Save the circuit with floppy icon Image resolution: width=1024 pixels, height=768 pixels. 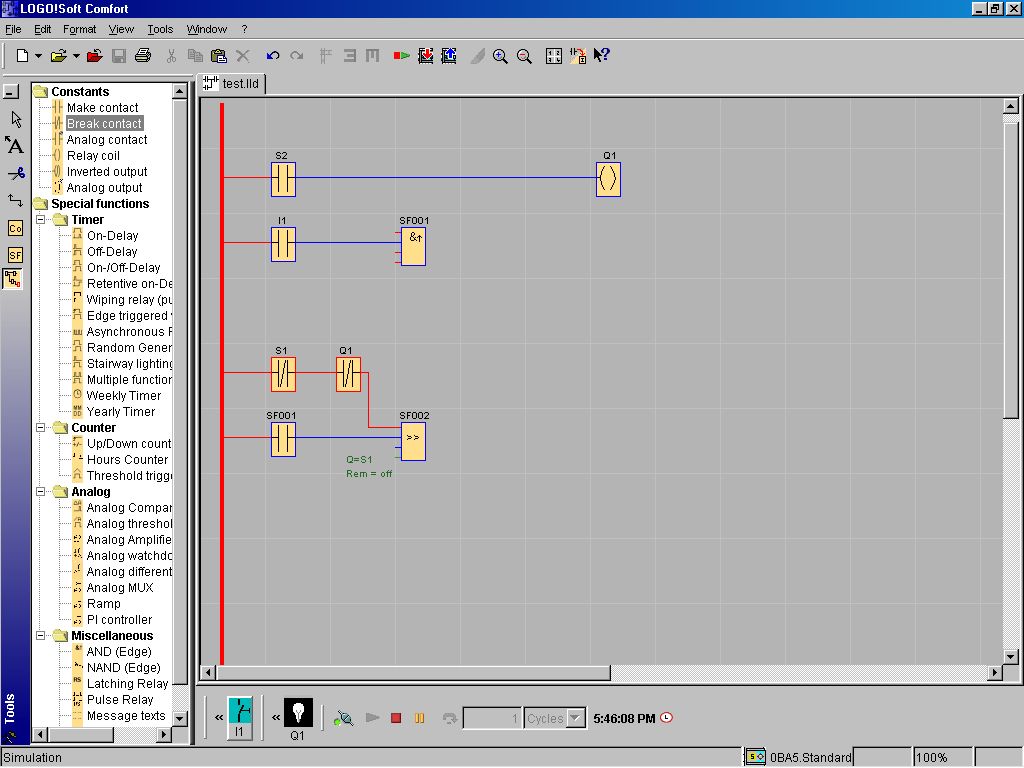[x=119, y=56]
